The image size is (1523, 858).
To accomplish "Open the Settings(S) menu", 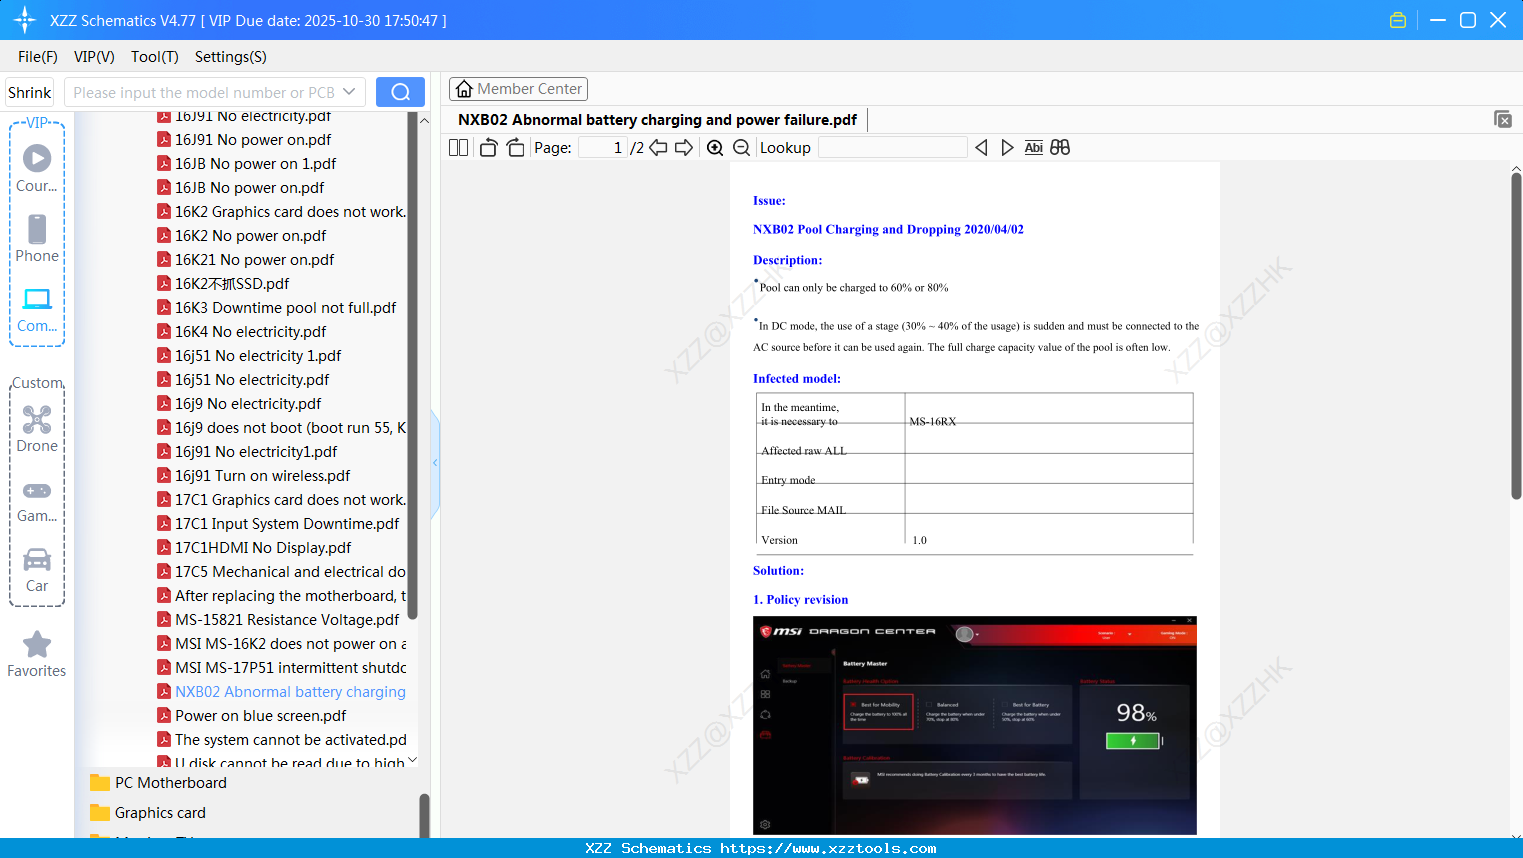I will [231, 57].
